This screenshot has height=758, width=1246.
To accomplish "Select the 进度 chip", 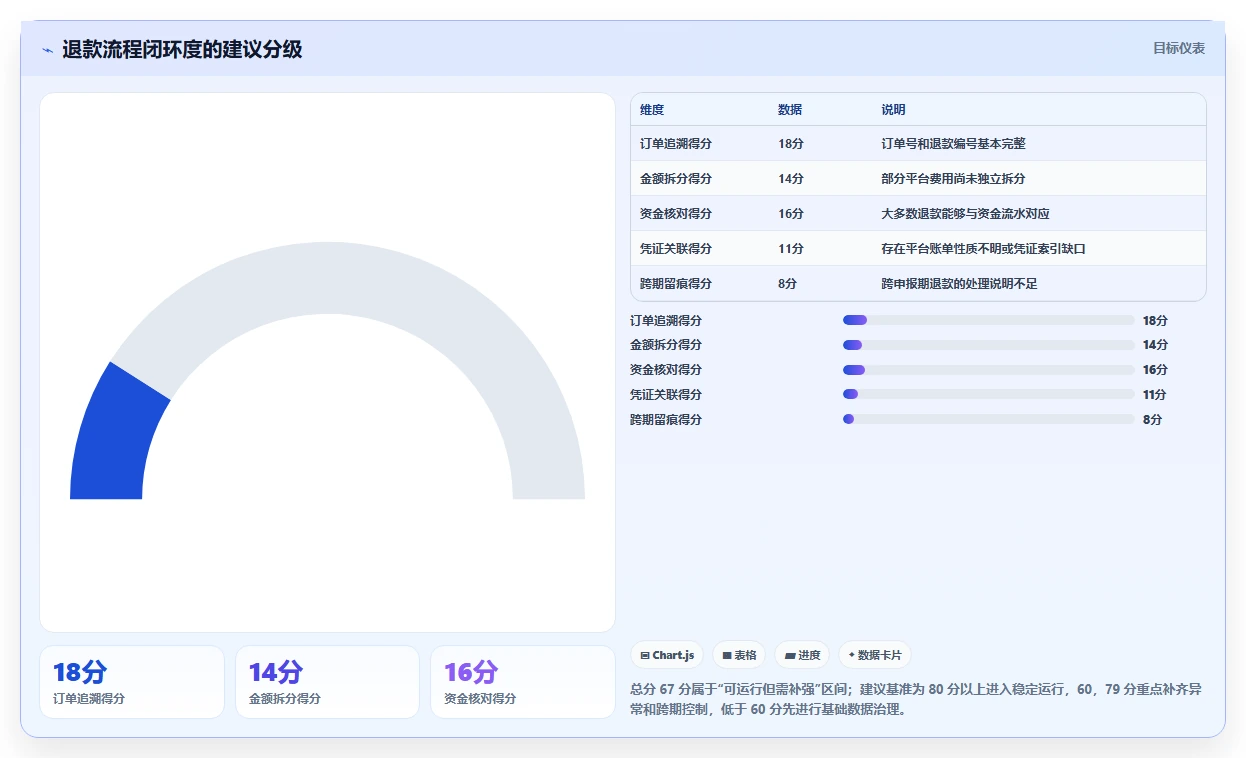I will point(802,655).
